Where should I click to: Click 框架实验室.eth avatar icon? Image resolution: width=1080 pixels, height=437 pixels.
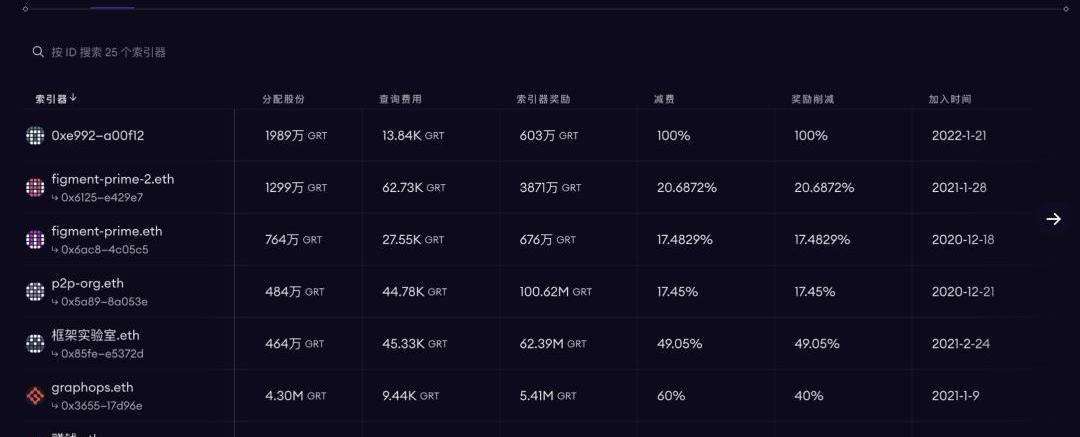[36, 343]
